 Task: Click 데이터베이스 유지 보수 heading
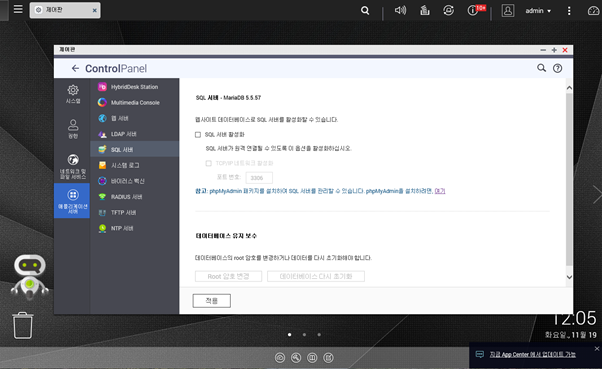coord(226,236)
